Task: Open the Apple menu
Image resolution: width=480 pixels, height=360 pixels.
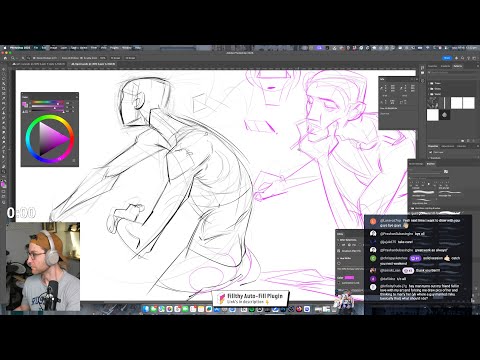Action: click(5, 48)
